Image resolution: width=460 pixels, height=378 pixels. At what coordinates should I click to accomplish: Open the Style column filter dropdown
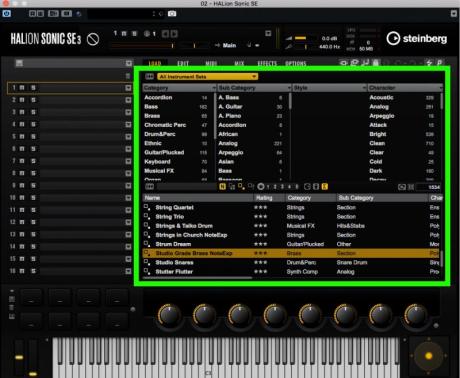pyautogui.click(x=364, y=88)
